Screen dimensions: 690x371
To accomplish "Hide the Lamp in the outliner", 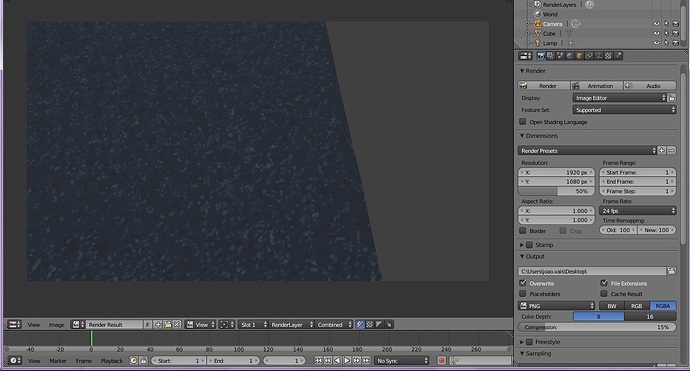I will (x=656, y=43).
